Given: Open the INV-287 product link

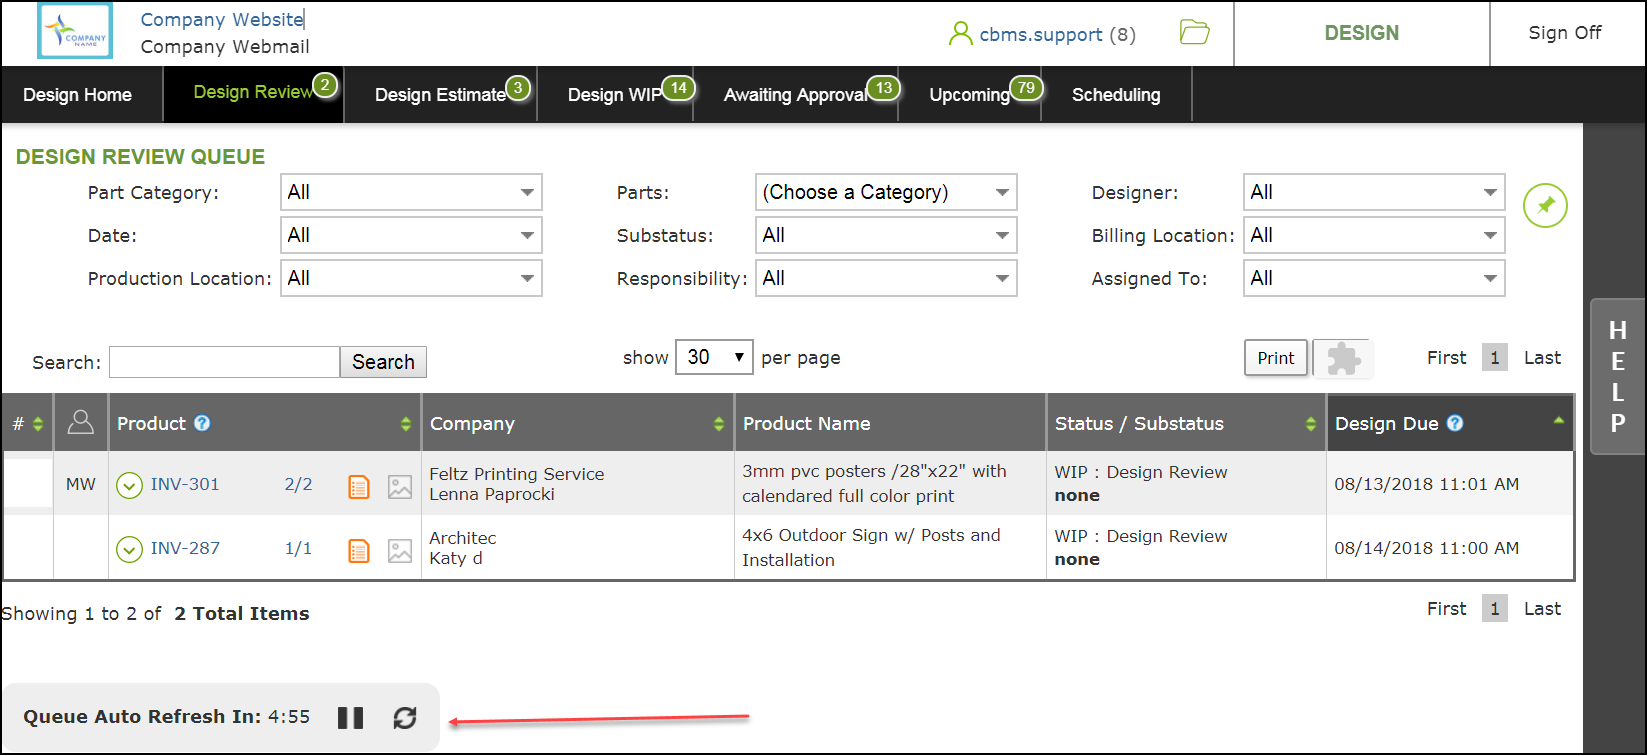Looking at the screenshot, I should click(185, 548).
